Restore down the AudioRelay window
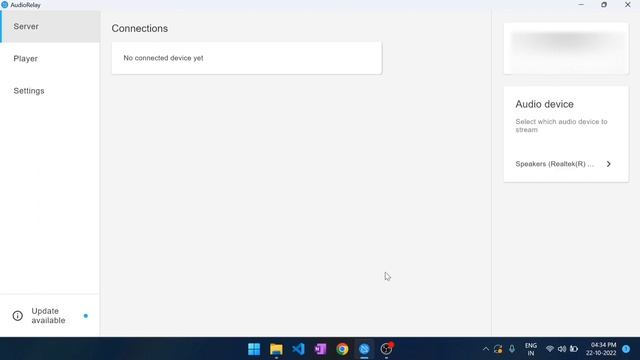 click(604, 5)
